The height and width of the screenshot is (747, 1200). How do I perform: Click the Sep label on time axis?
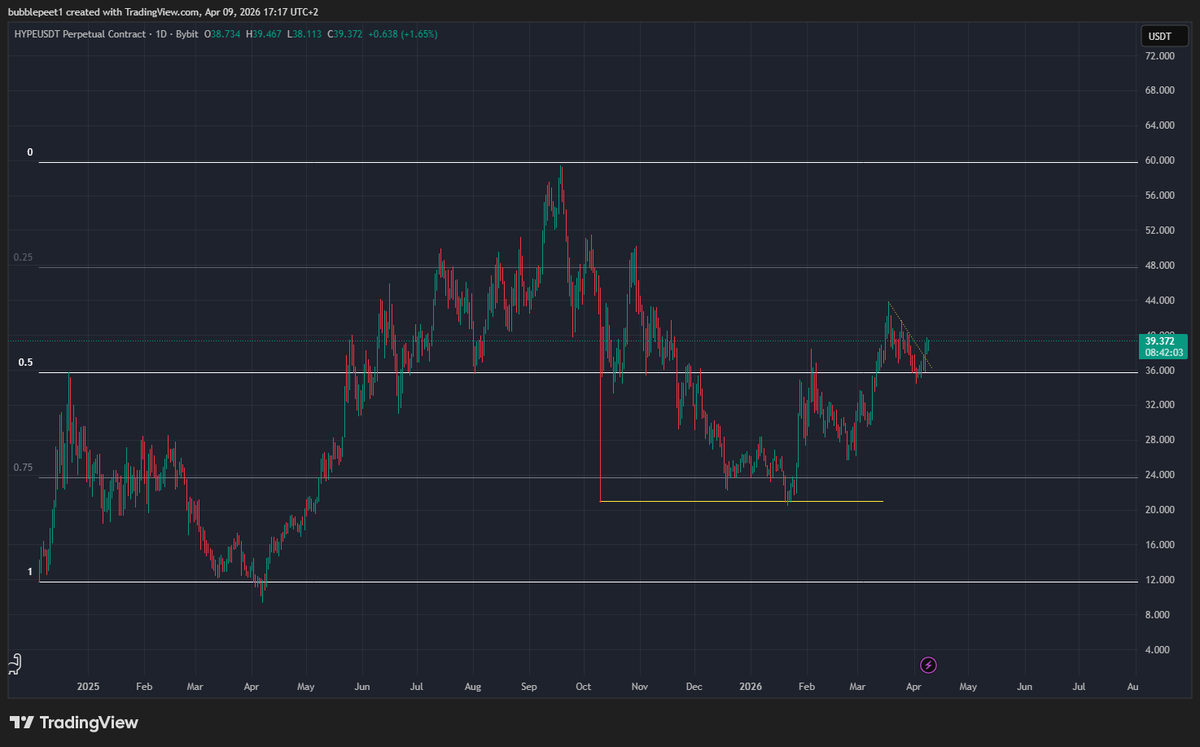529,688
